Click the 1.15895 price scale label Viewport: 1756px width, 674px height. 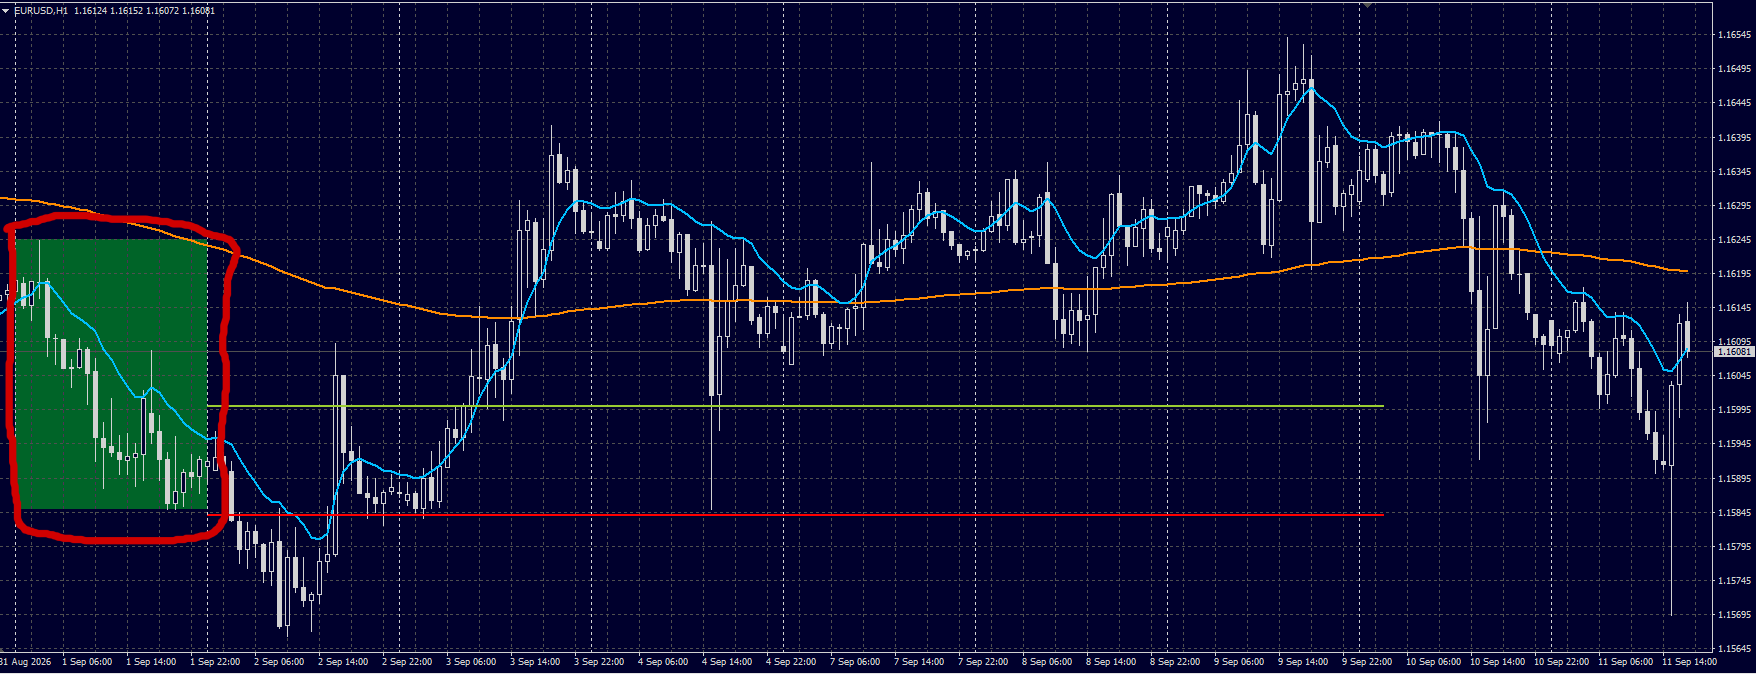(1734, 479)
